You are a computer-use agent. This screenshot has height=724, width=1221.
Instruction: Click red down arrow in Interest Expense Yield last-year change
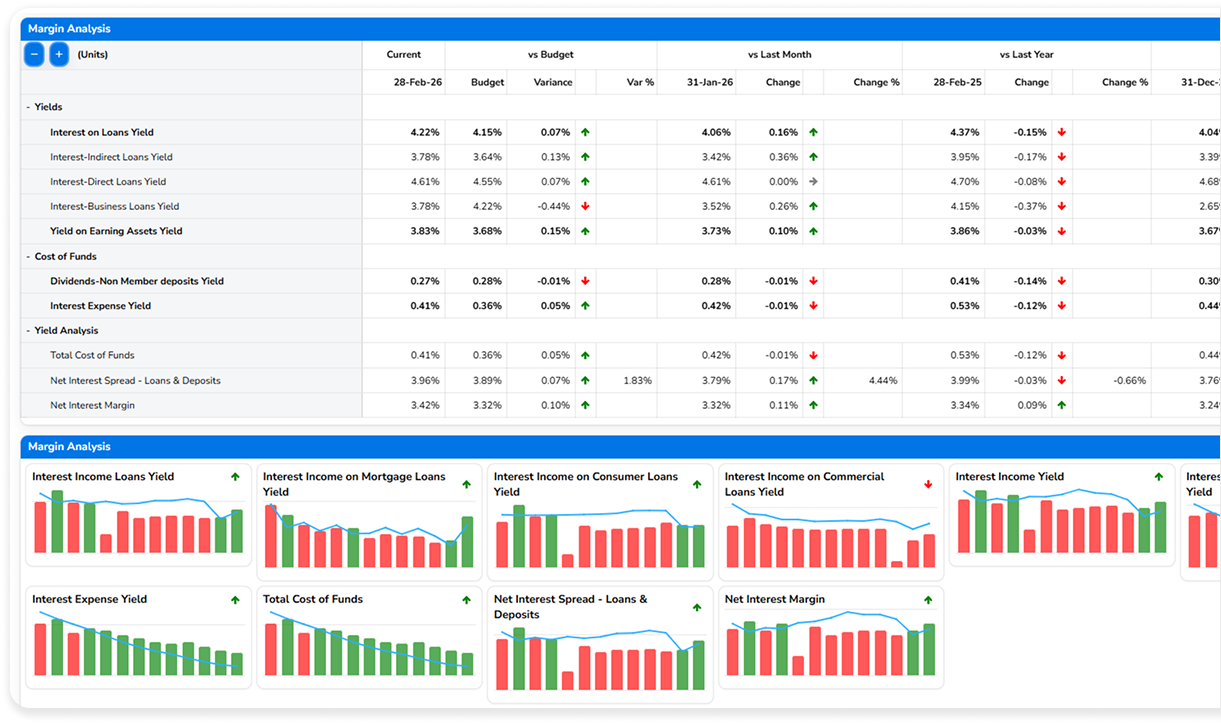pos(1062,306)
